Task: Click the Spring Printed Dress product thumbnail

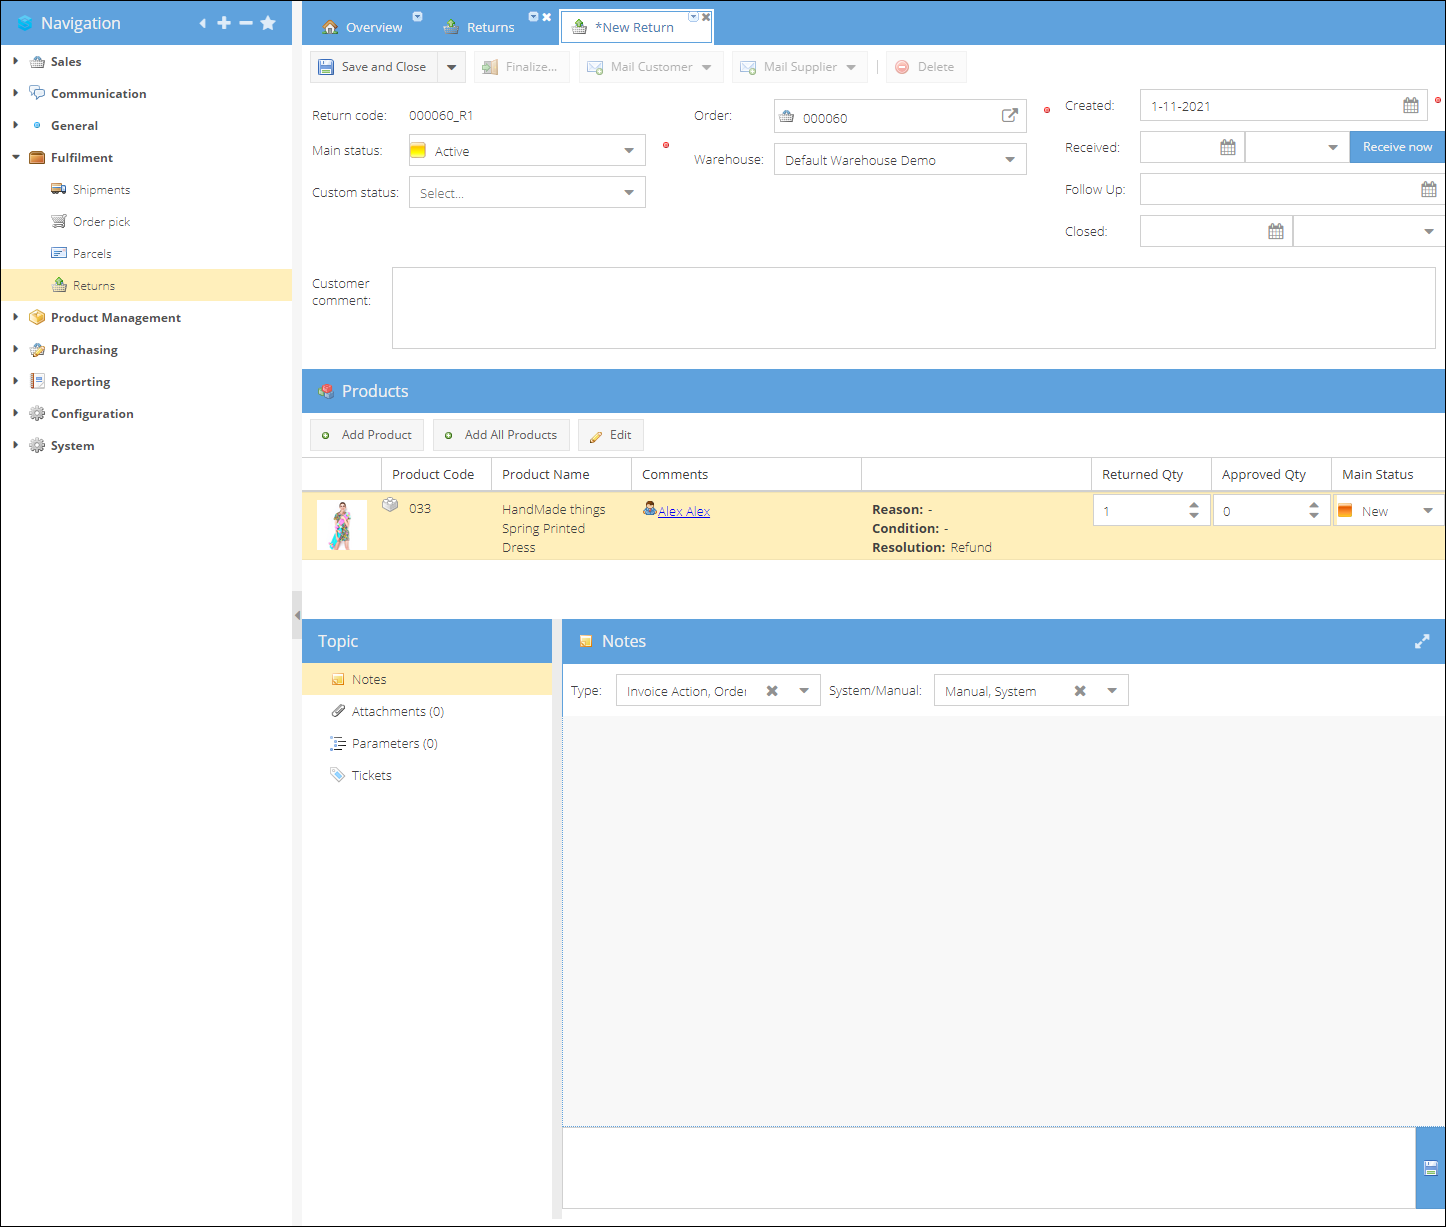Action: (x=342, y=525)
